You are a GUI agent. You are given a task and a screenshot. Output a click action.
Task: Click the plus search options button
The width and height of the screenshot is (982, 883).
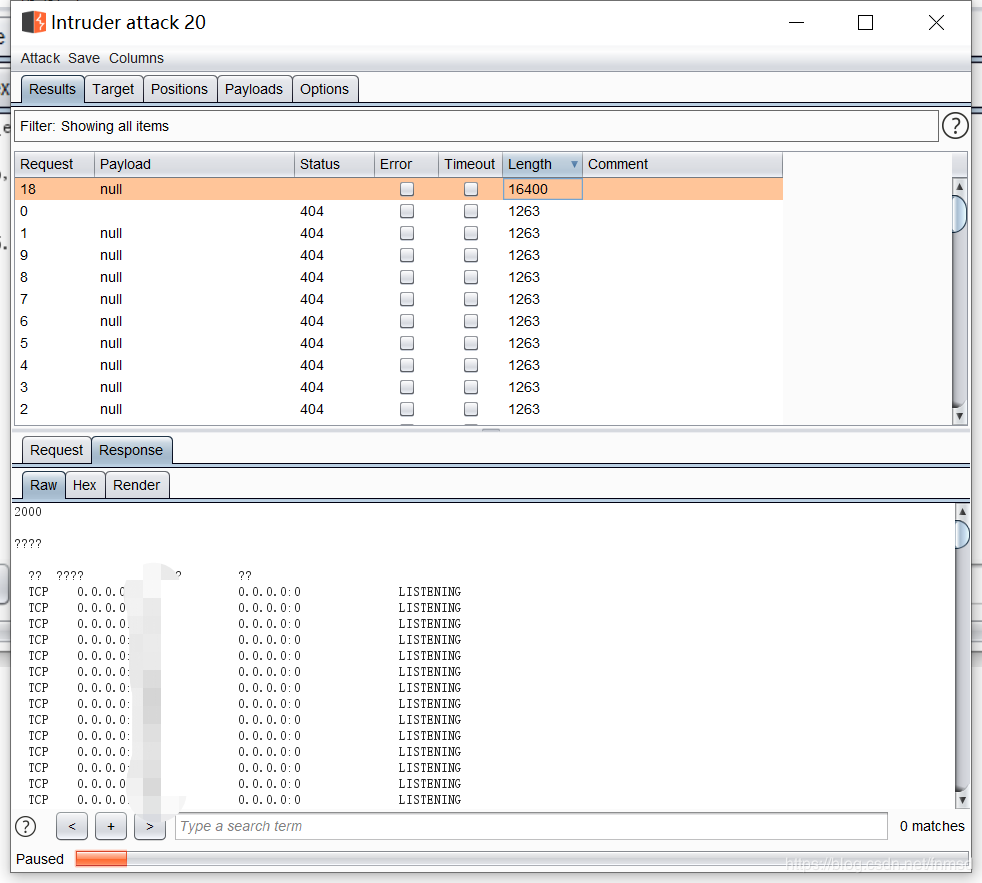click(x=111, y=826)
